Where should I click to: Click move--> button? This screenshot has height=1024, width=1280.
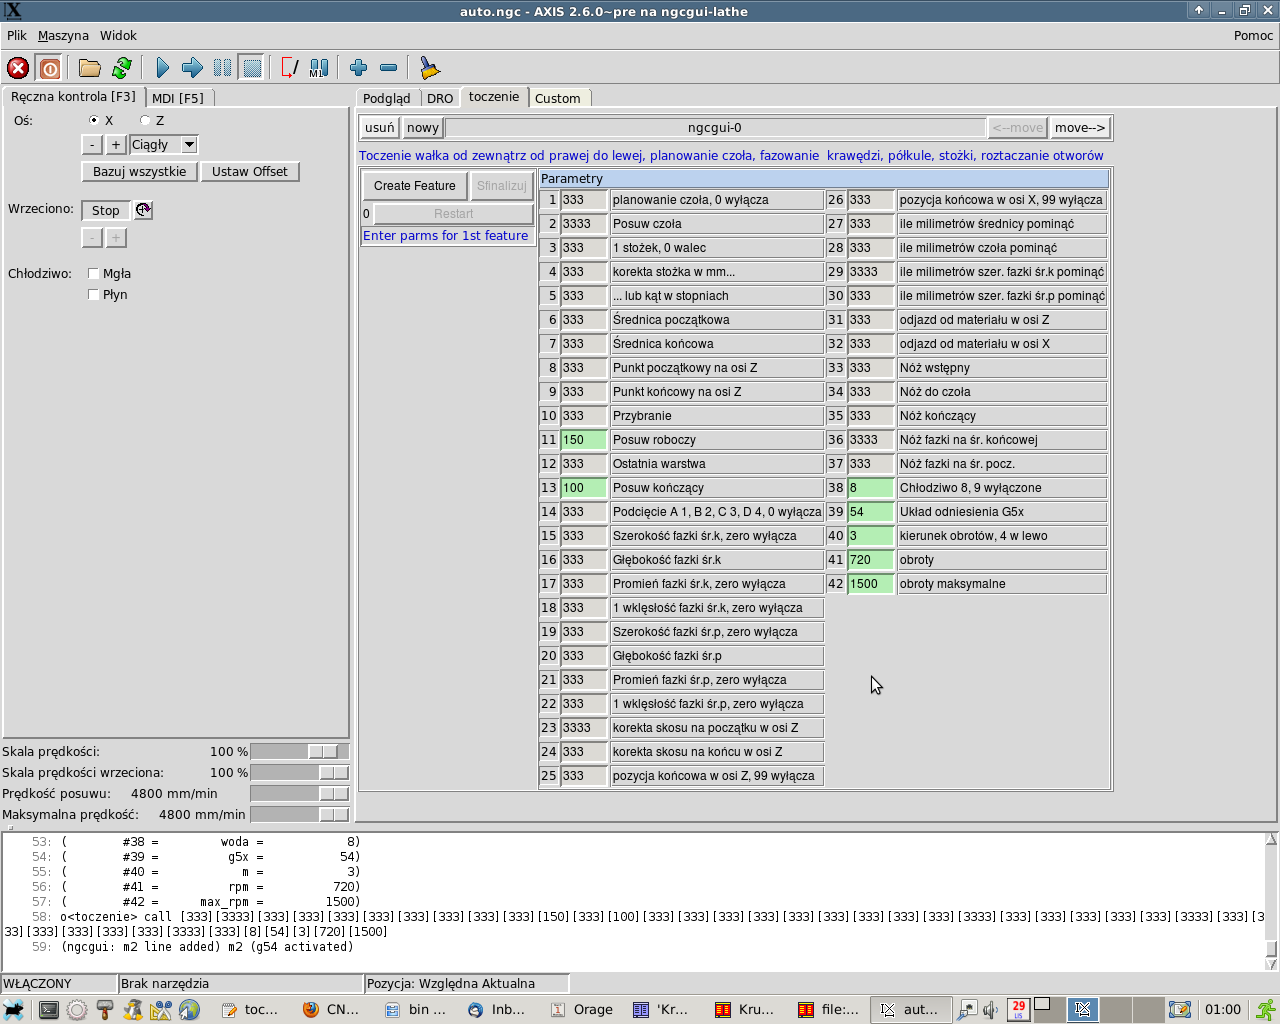[1080, 128]
